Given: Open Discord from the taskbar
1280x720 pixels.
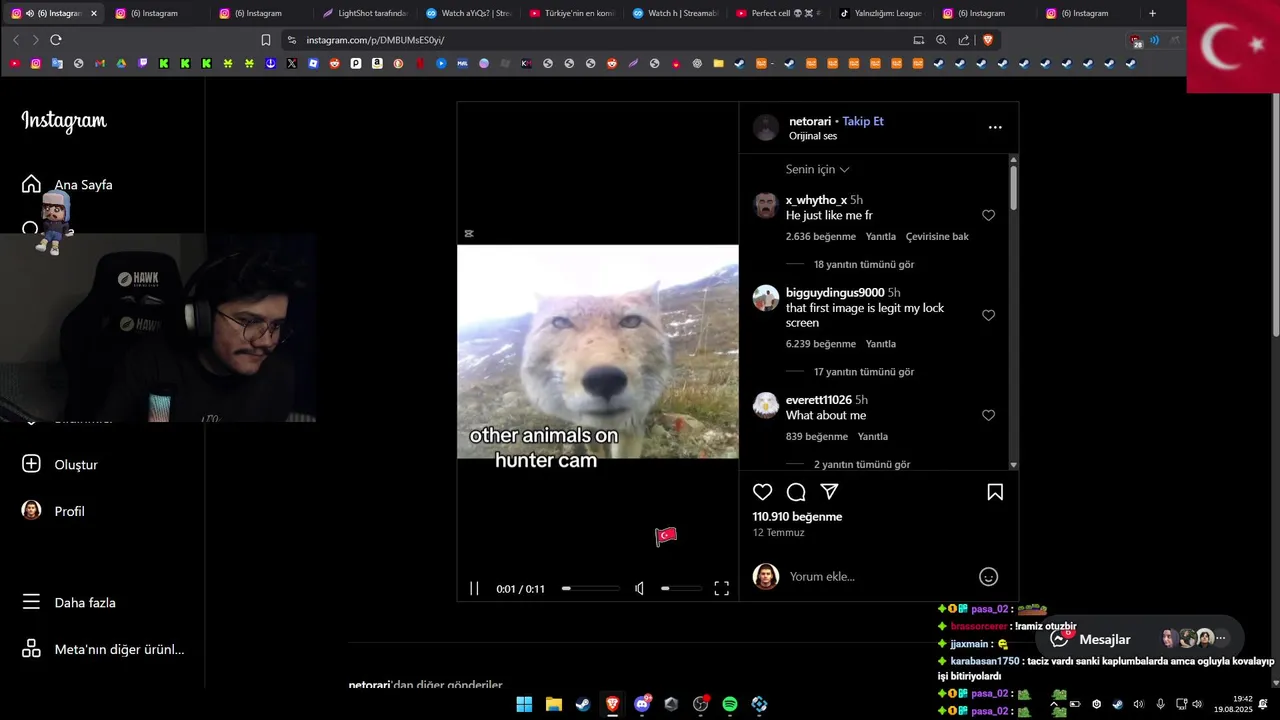Looking at the screenshot, I should pyautogui.click(x=642, y=704).
